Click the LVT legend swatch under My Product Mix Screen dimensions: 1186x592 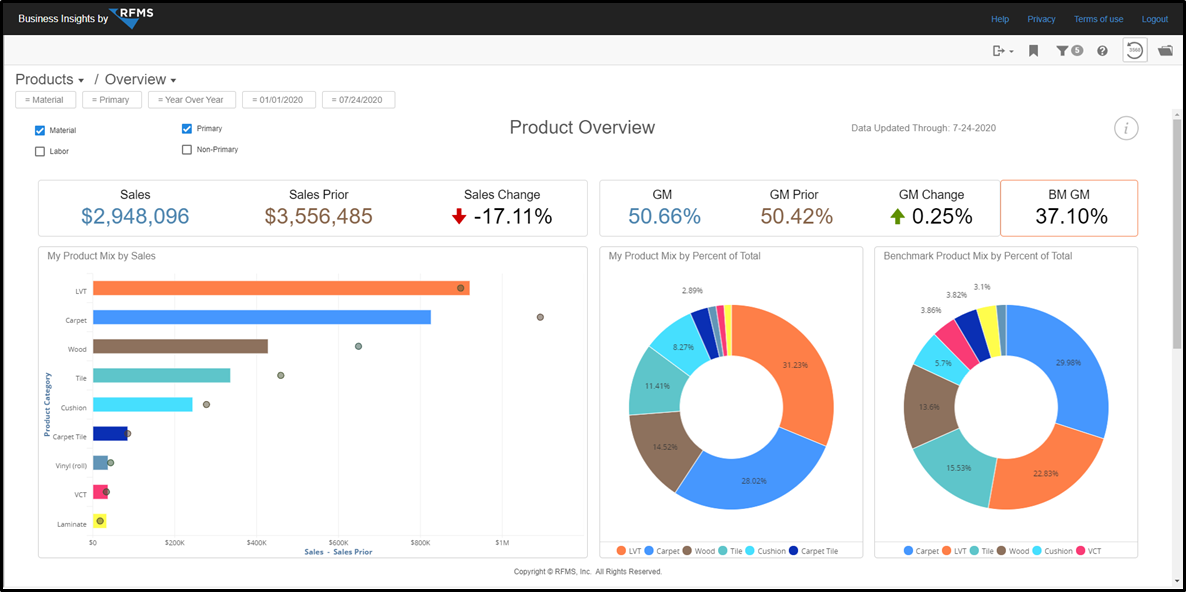(621, 551)
